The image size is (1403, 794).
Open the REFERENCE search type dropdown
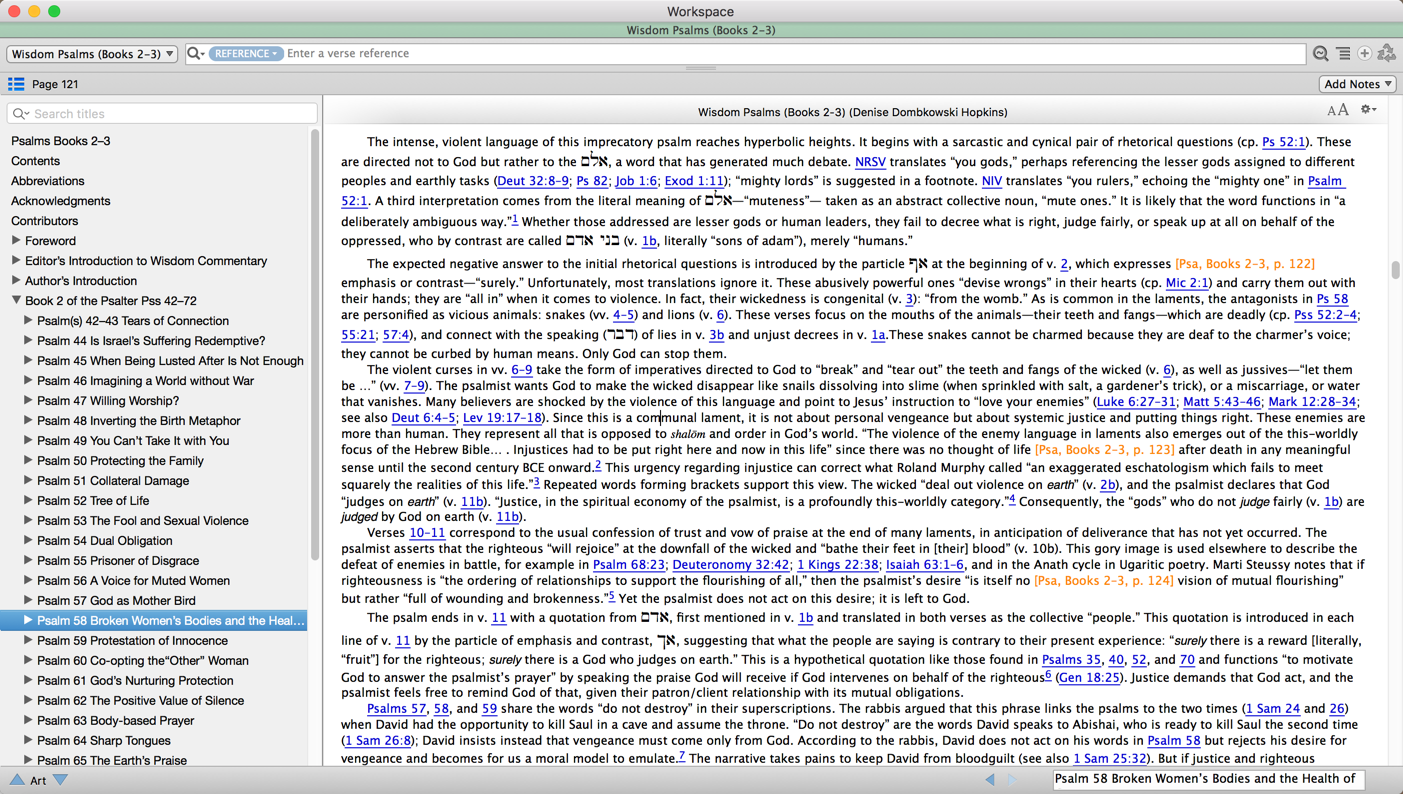tap(245, 54)
